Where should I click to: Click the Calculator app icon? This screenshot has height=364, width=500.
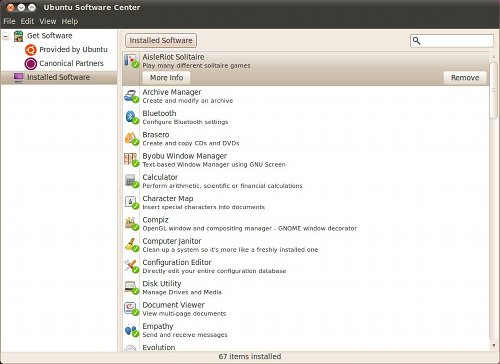point(131,182)
